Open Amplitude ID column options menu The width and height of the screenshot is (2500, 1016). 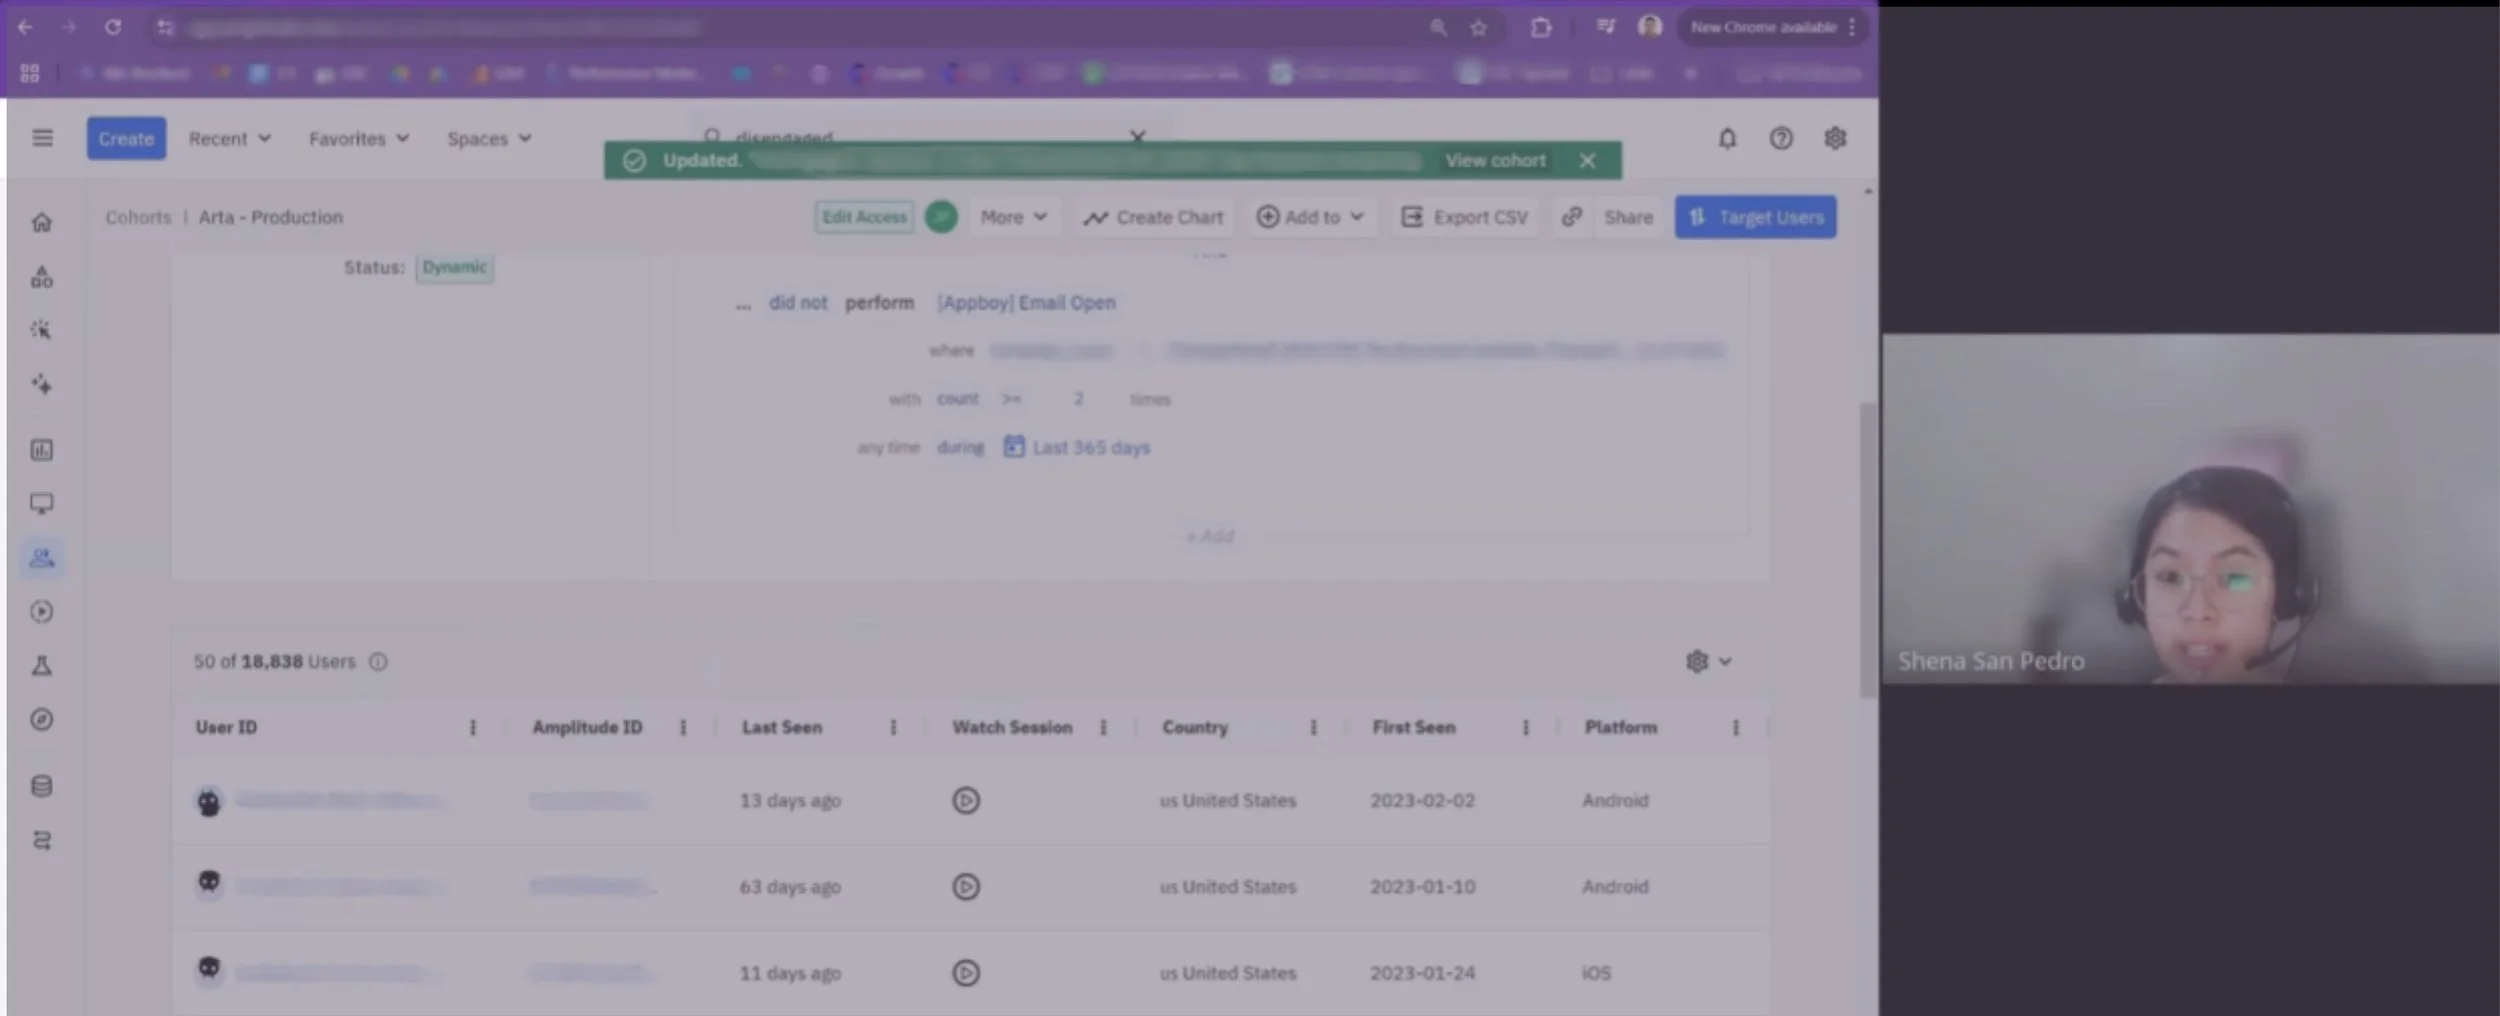point(683,728)
